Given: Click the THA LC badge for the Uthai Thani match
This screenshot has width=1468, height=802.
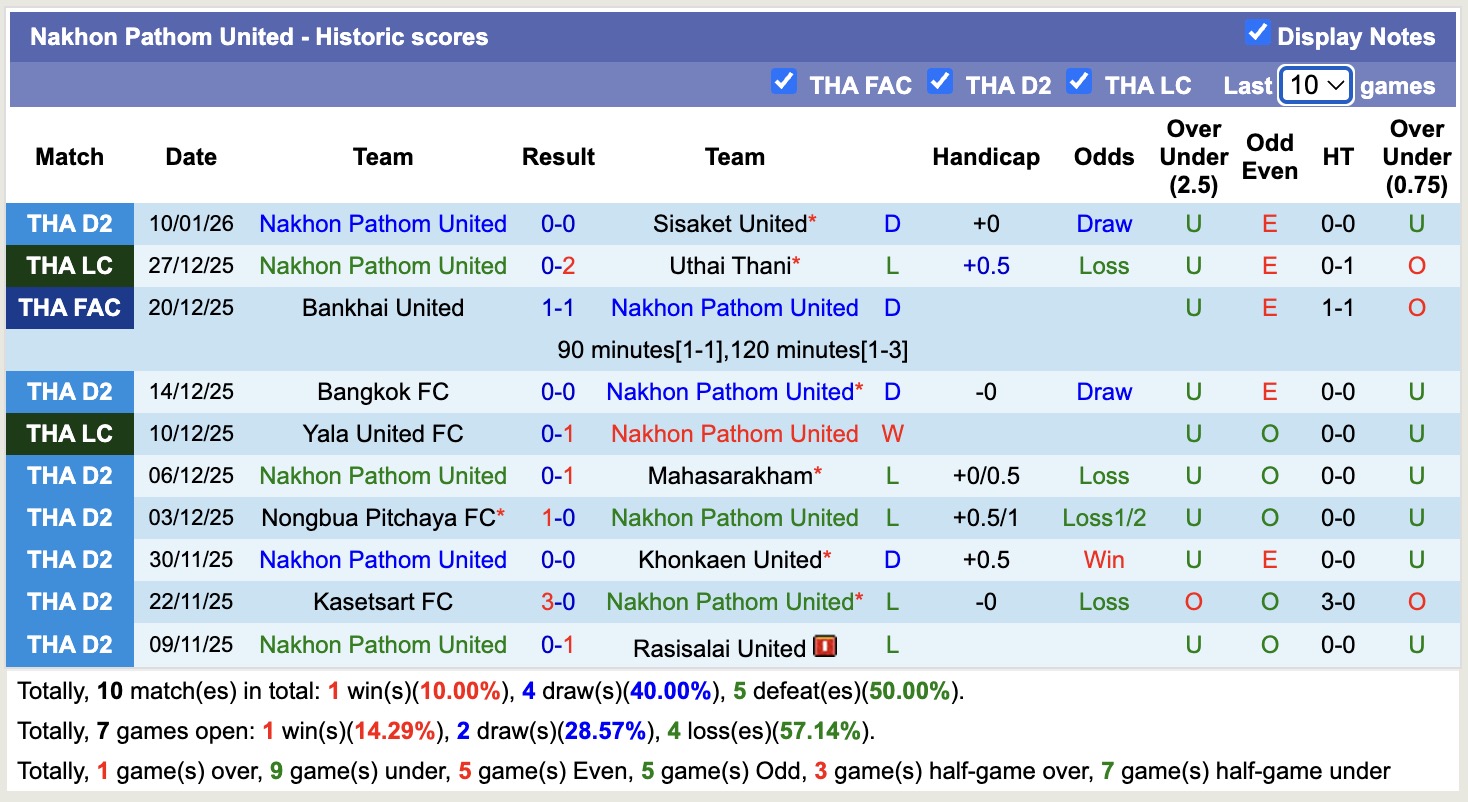Looking at the screenshot, I should pos(69,266).
